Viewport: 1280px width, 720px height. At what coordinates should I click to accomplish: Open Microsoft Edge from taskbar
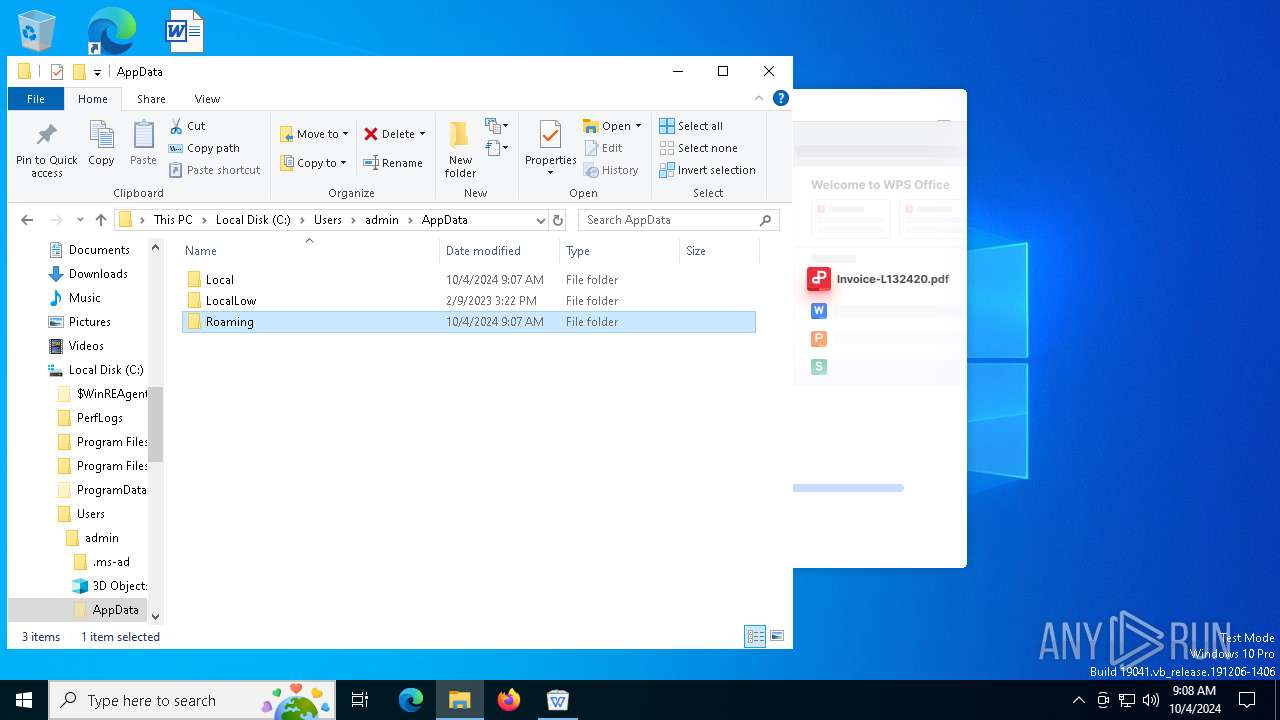pyautogui.click(x=411, y=700)
